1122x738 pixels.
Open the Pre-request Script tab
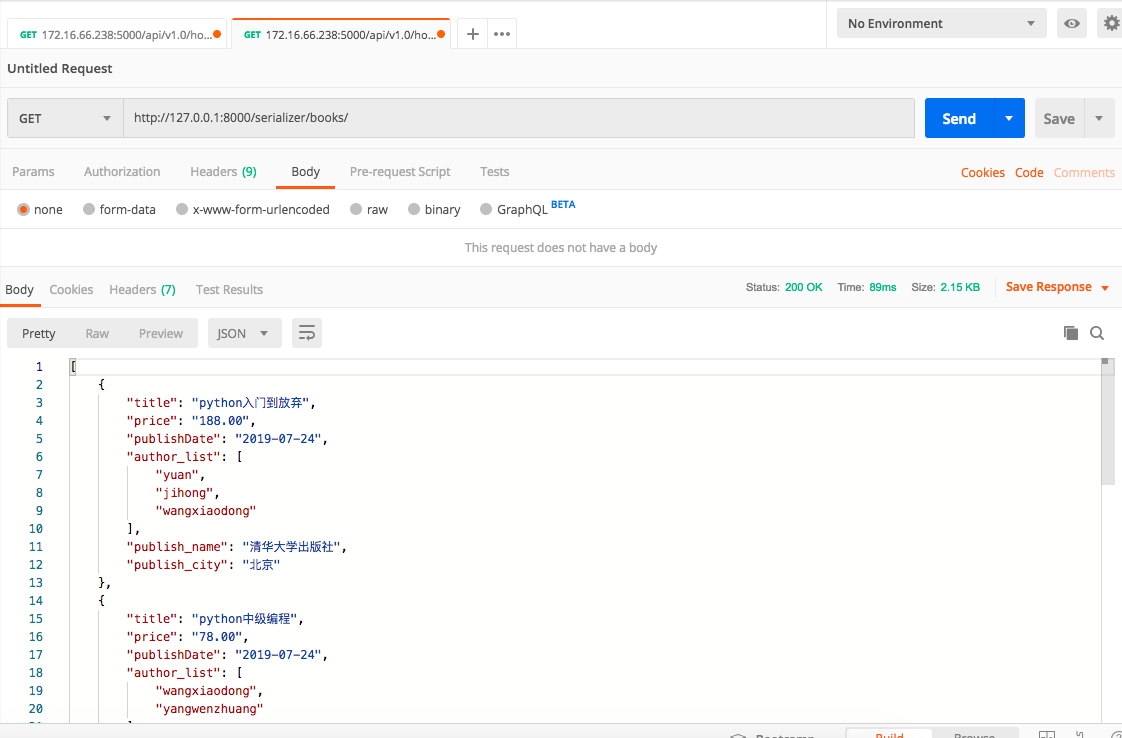point(400,172)
